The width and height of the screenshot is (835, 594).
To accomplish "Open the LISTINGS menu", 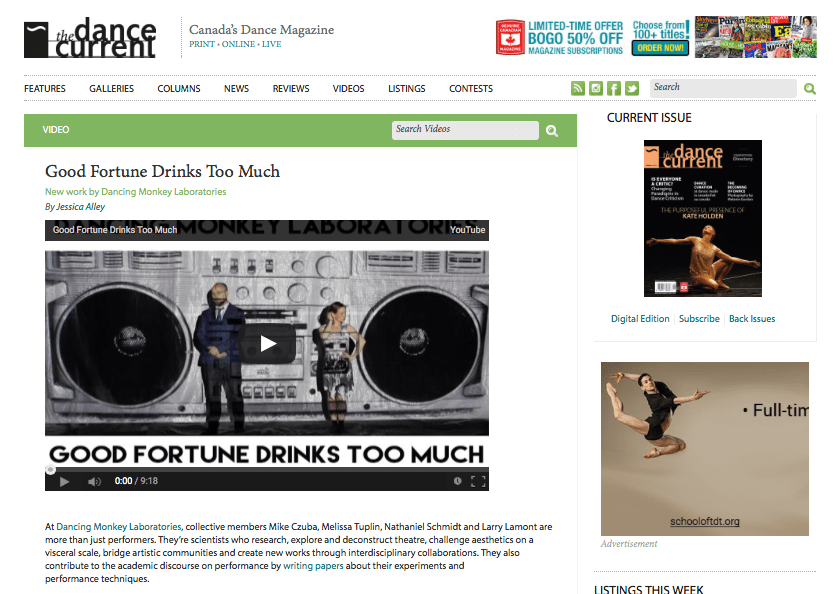I will click(x=407, y=88).
